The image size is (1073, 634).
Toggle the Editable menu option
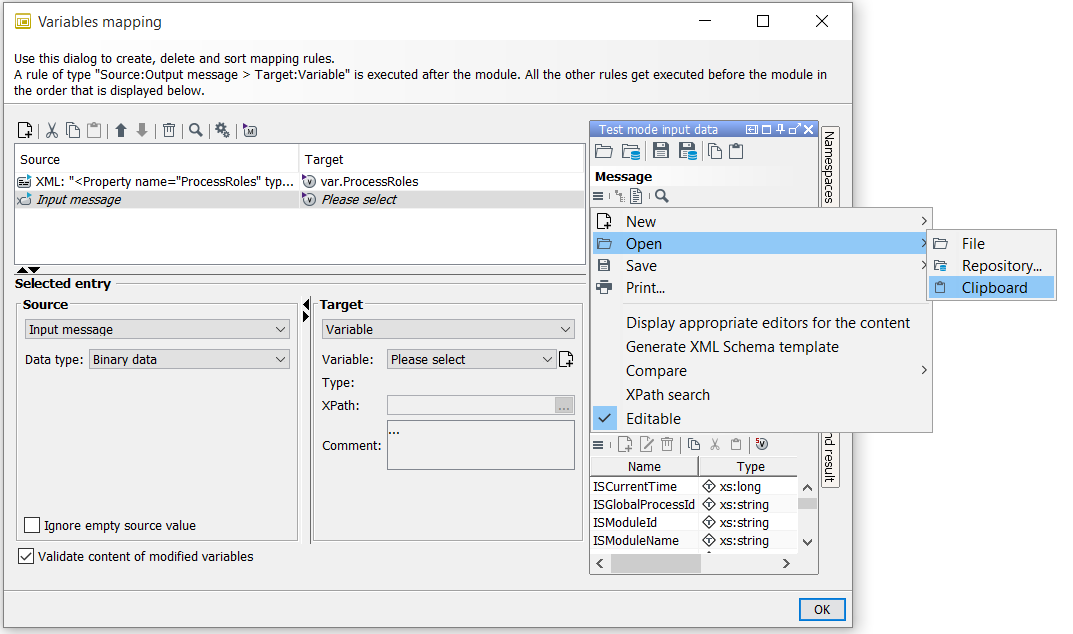[x=653, y=419]
